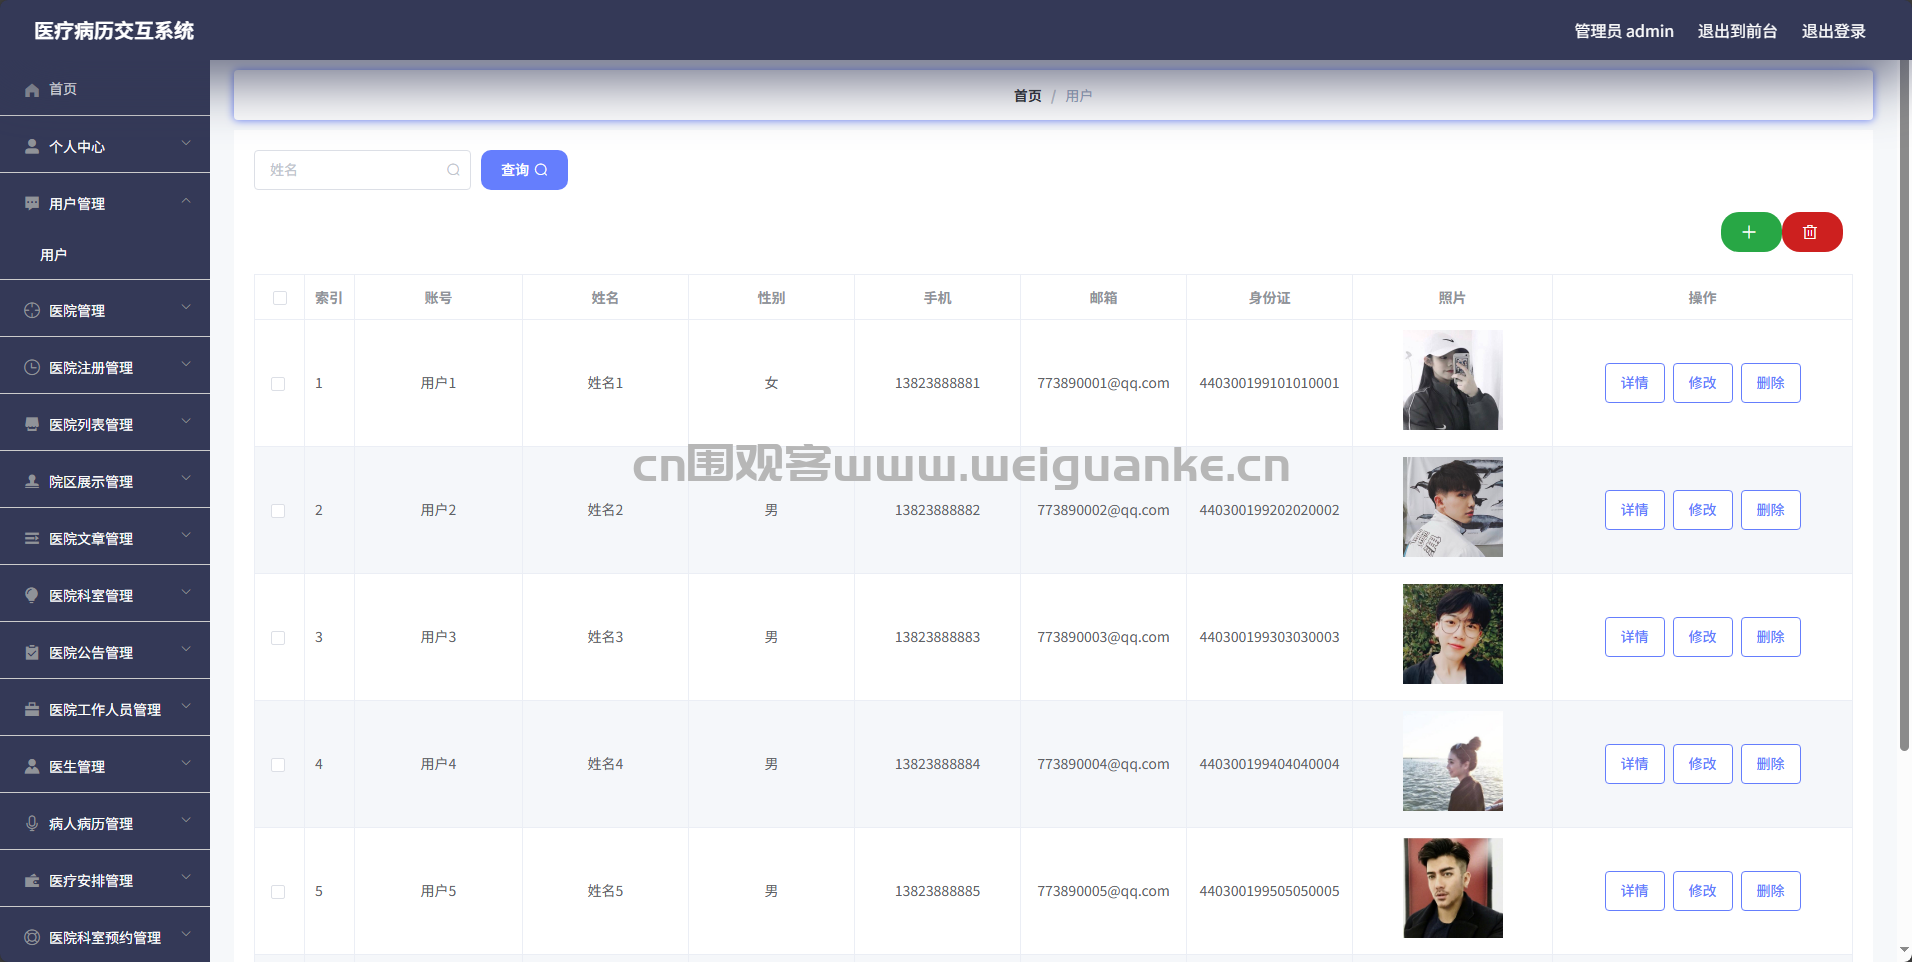1912x962 pixels.
Task: Expand the 院区展示管理 chevron
Action: [186, 479]
